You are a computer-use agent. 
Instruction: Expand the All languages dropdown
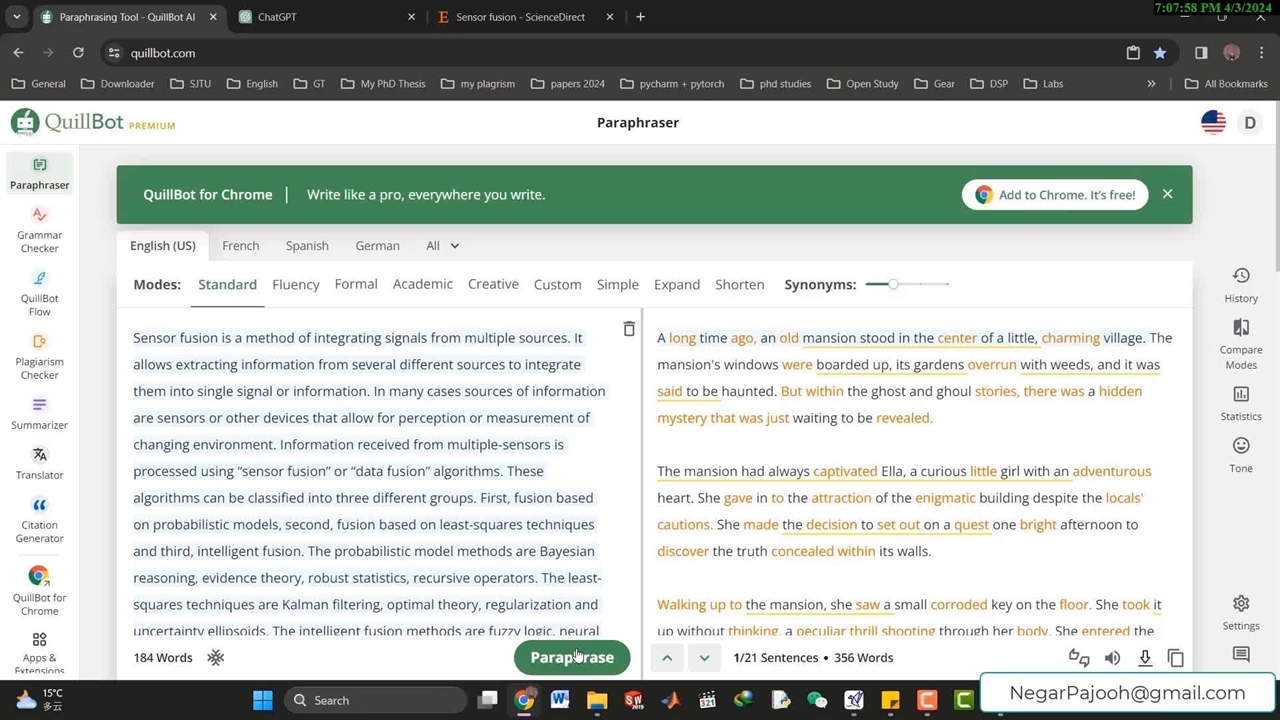[442, 245]
